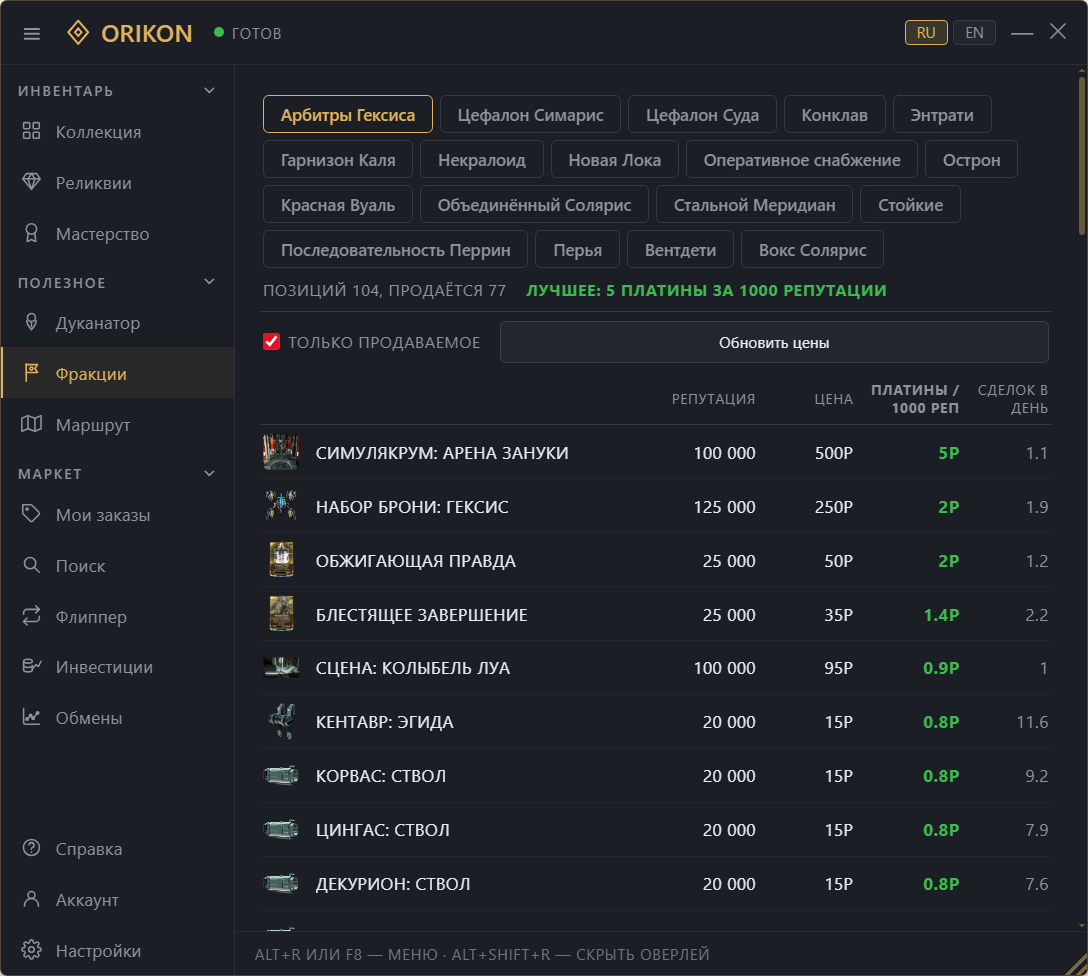Select the Объединённый Солярис tab

click(534, 204)
